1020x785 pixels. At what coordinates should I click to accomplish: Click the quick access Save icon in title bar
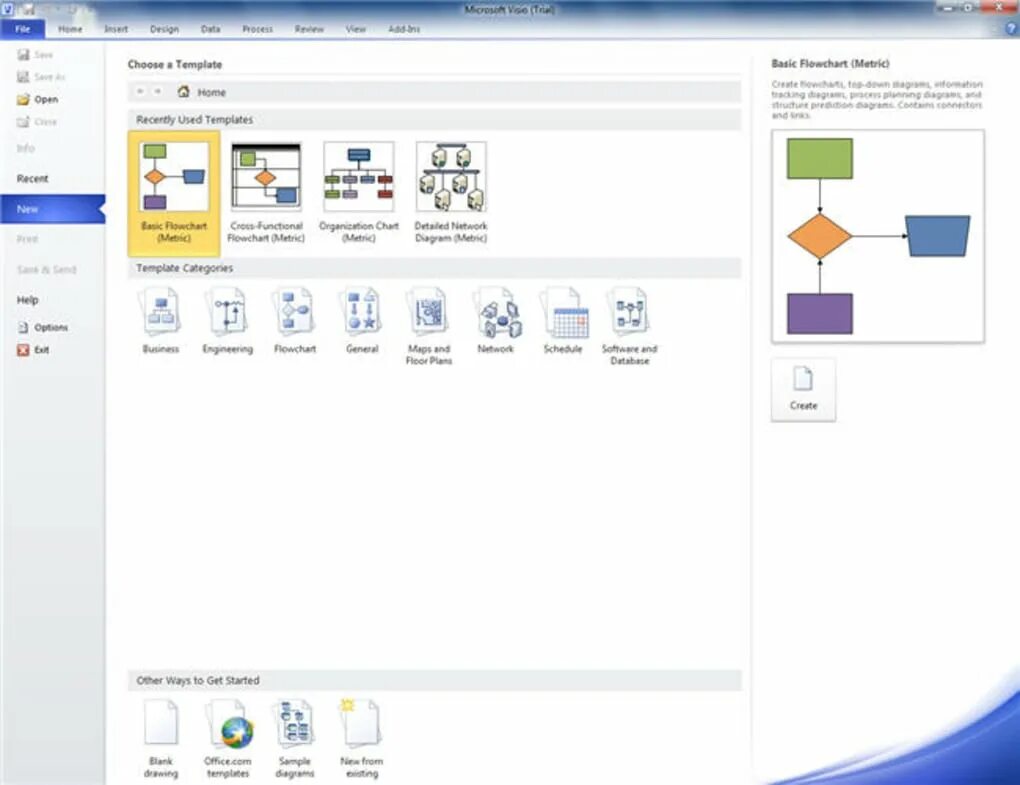click(x=29, y=8)
